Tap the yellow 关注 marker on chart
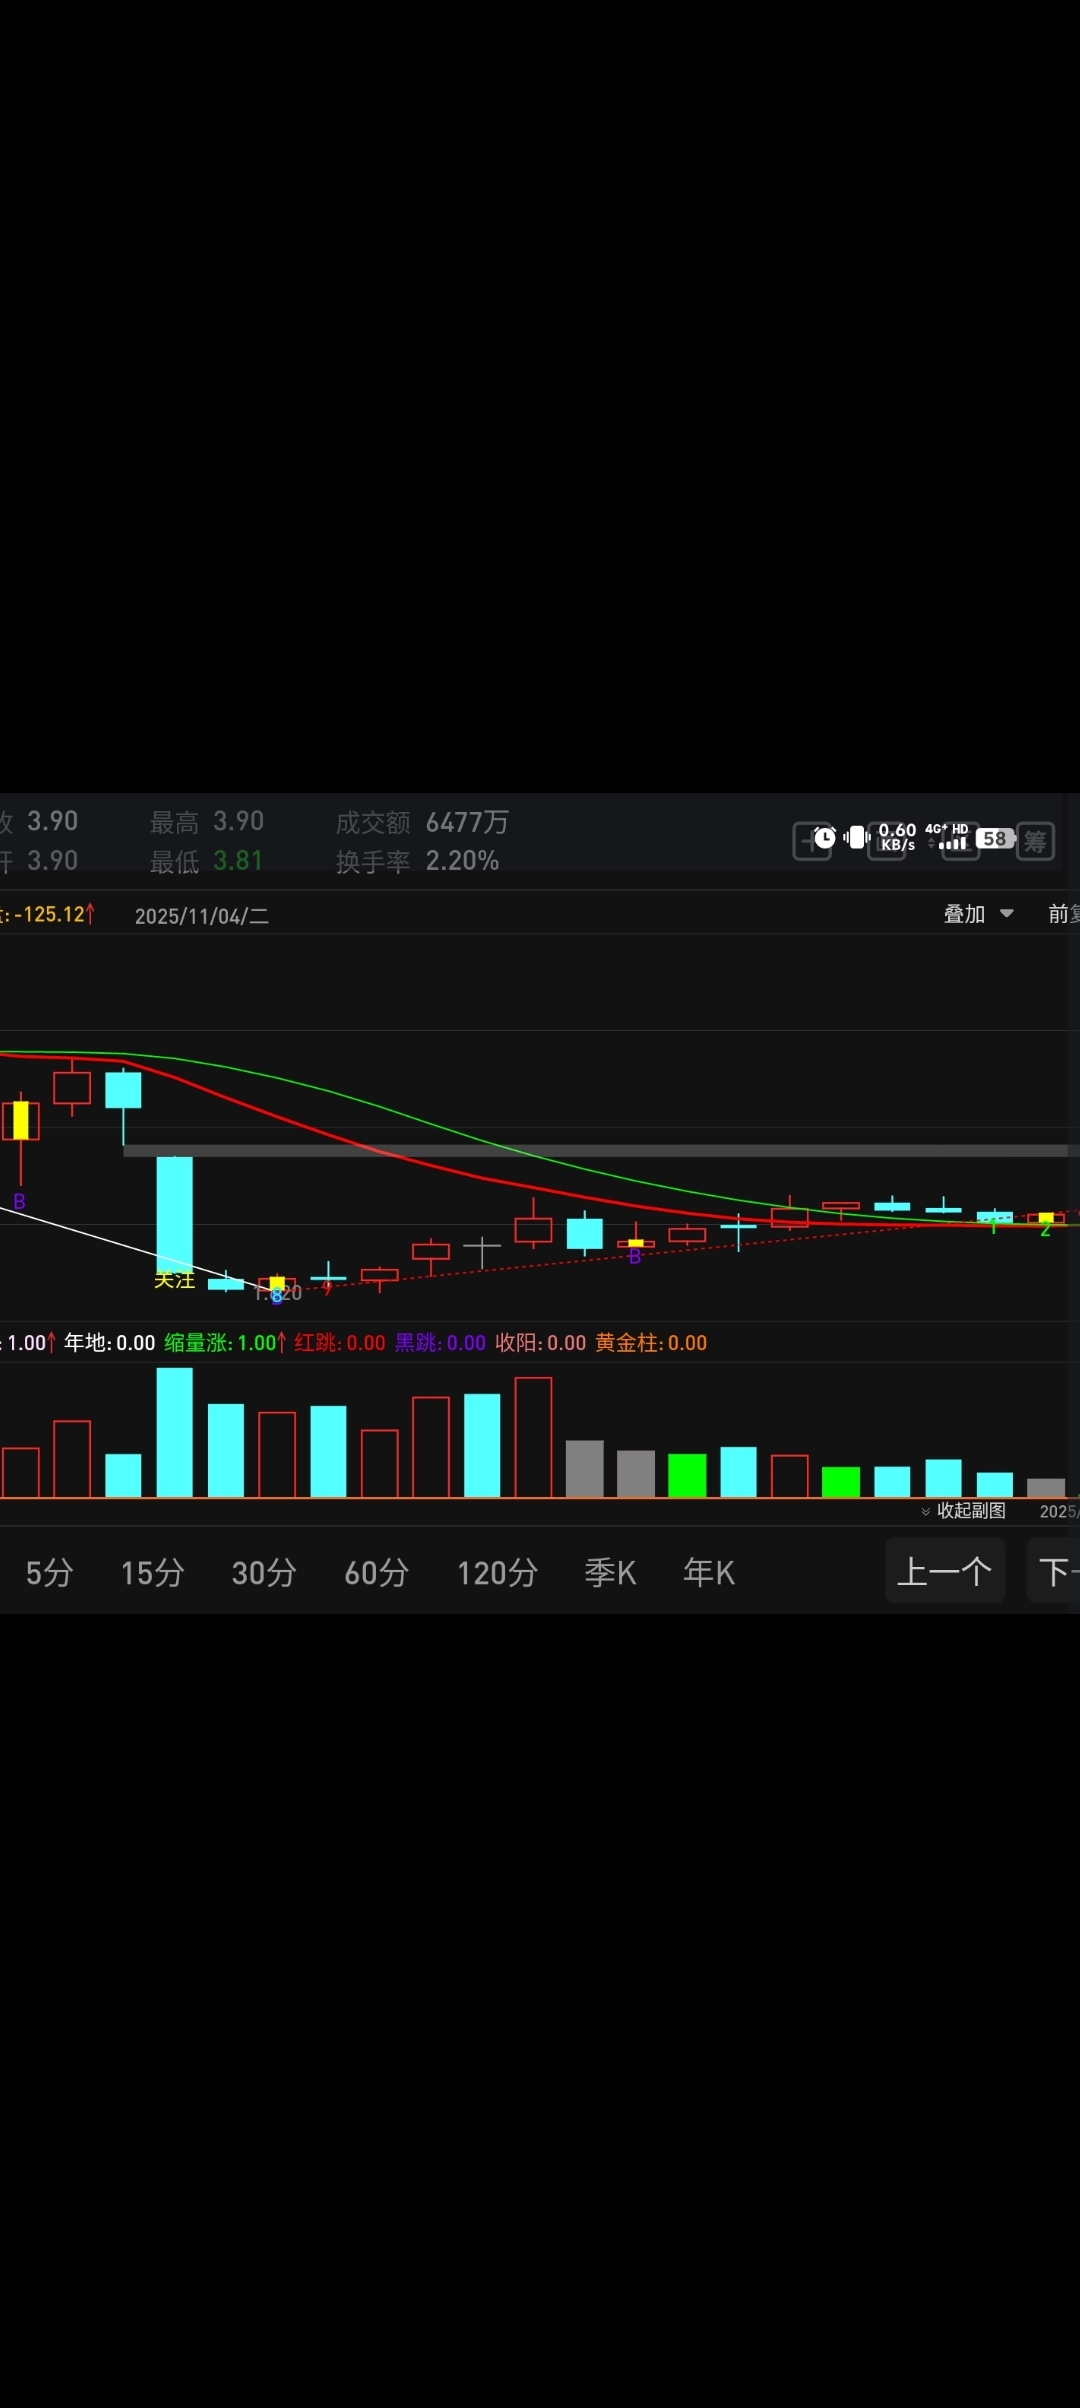The width and height of the screenshot is (1080, 2408). coord(174,1280)
